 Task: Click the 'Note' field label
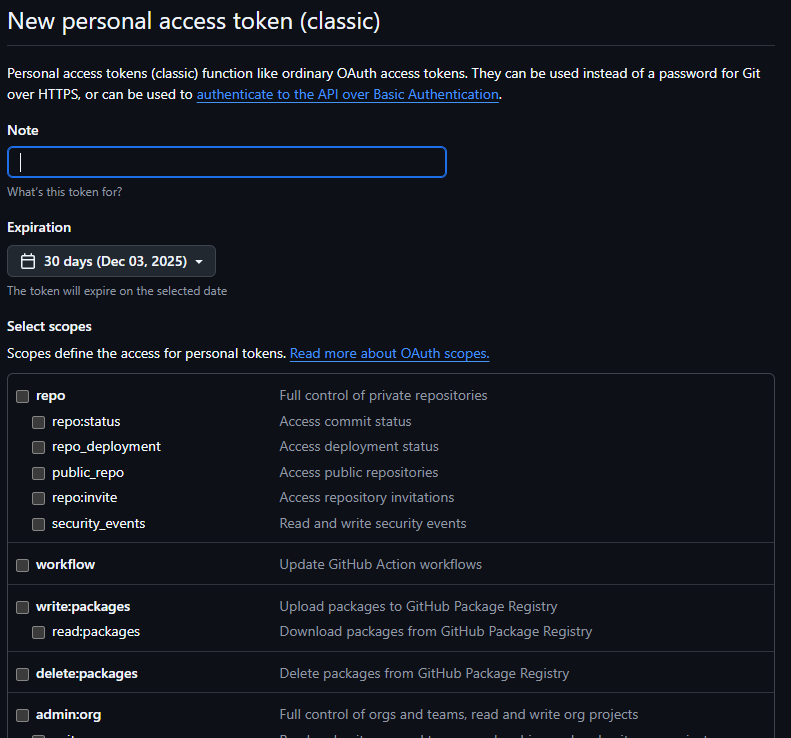click(23, 130)
